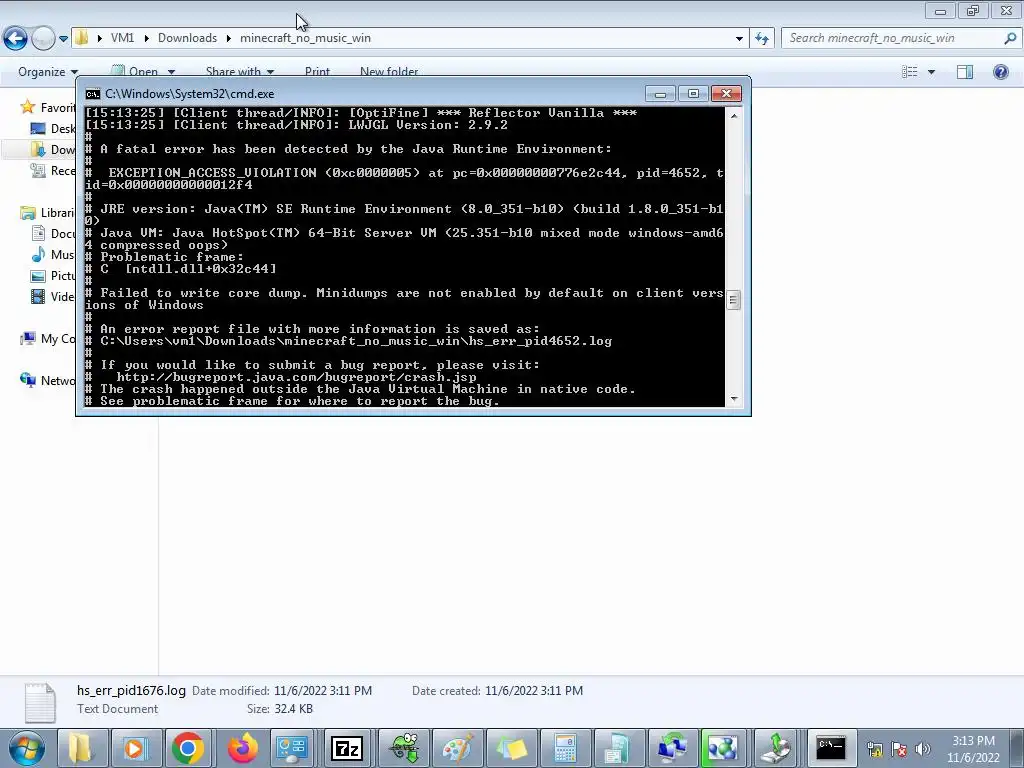Select Pictures library in navigation pane
The image size is (1024, 768).
coord(54,276)
